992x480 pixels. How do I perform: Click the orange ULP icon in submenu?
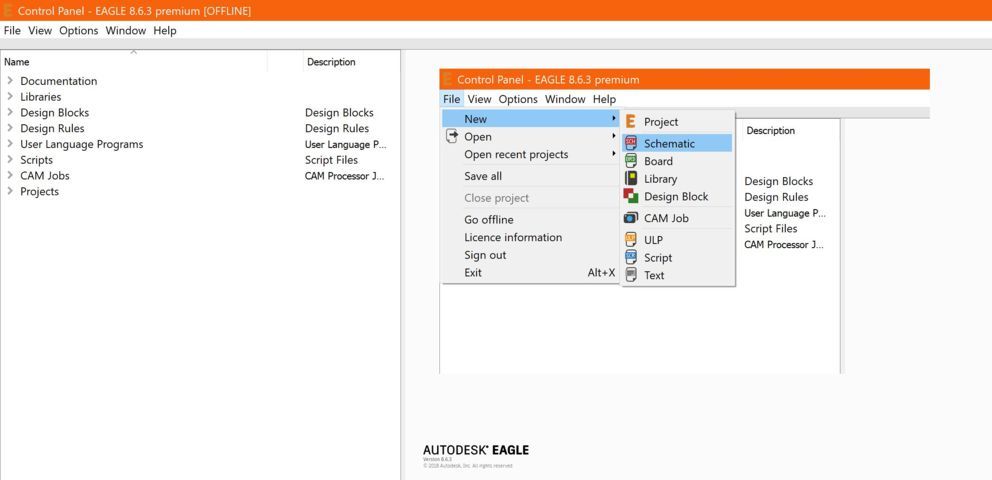[x=631, y=239]
